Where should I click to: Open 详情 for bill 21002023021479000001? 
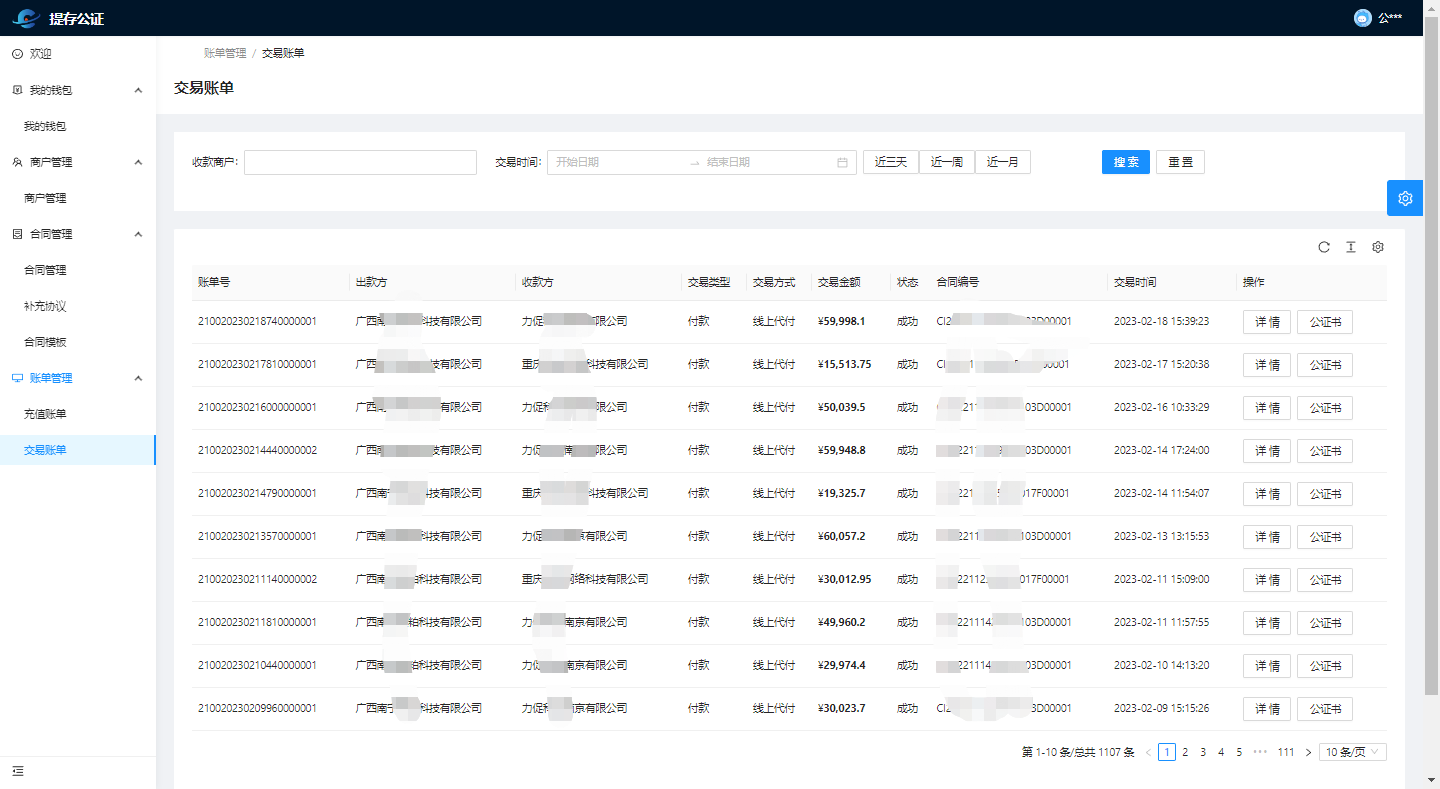tap(1267, 494)
